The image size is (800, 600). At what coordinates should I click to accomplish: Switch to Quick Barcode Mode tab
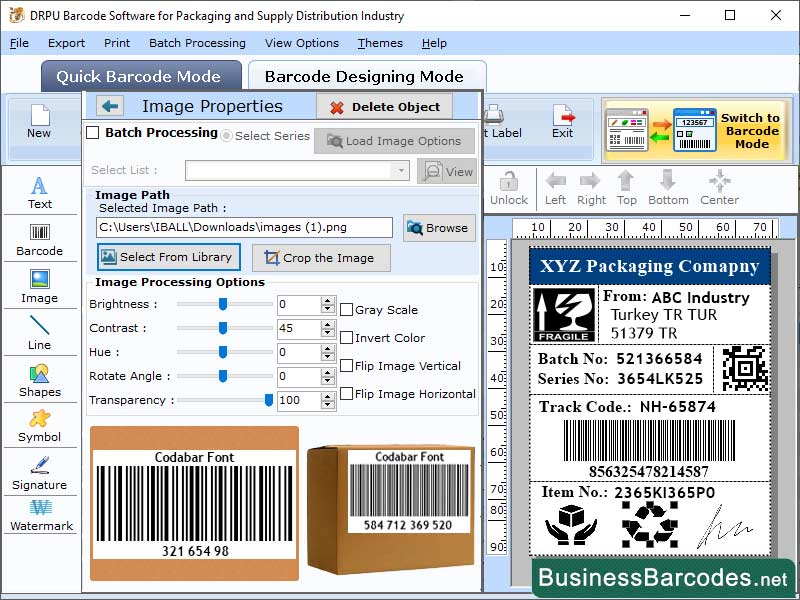pyautogui.click(x=141, y=76)
